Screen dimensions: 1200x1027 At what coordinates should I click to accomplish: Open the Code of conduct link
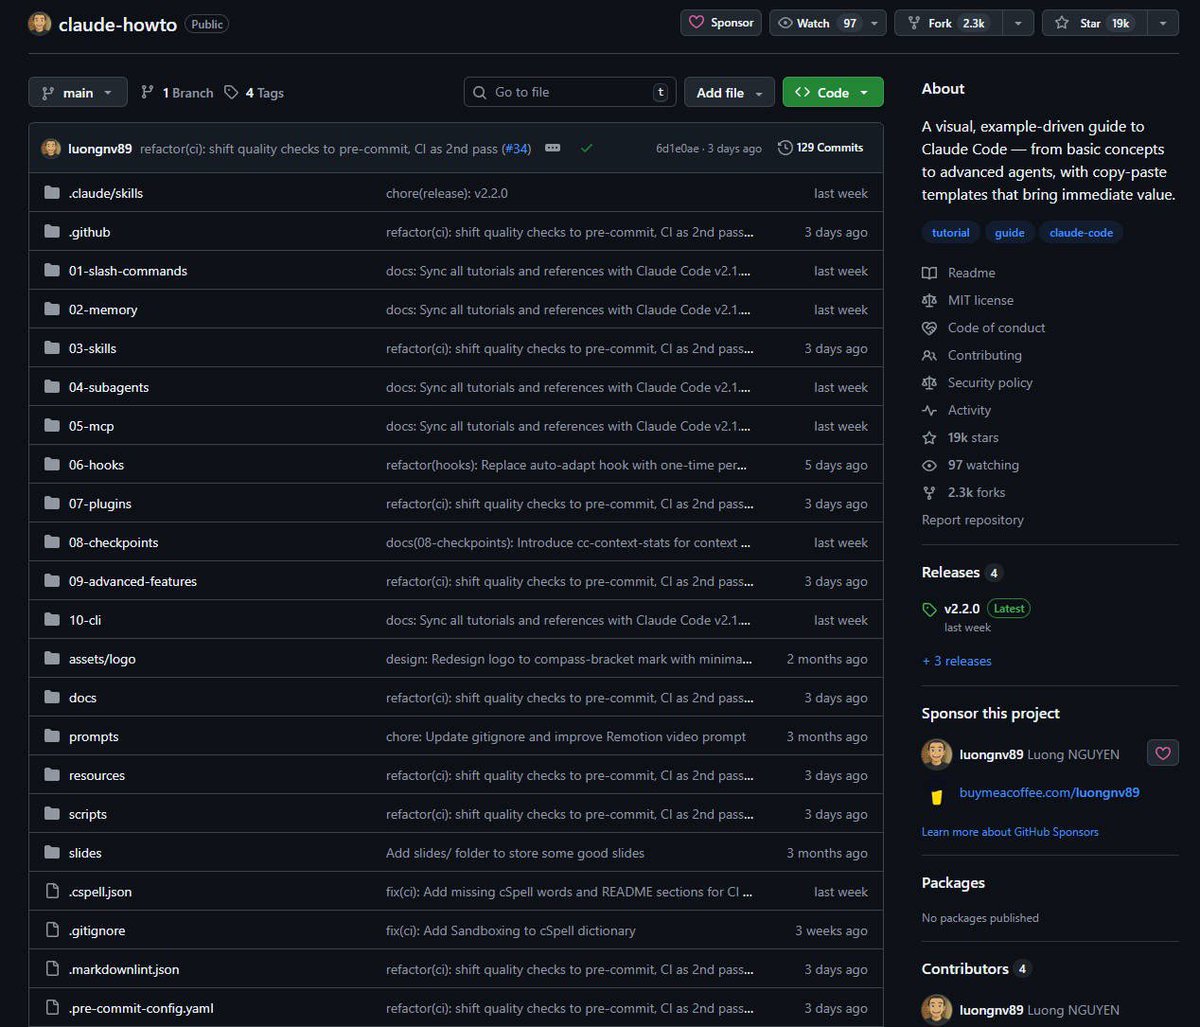coord(984,328)
